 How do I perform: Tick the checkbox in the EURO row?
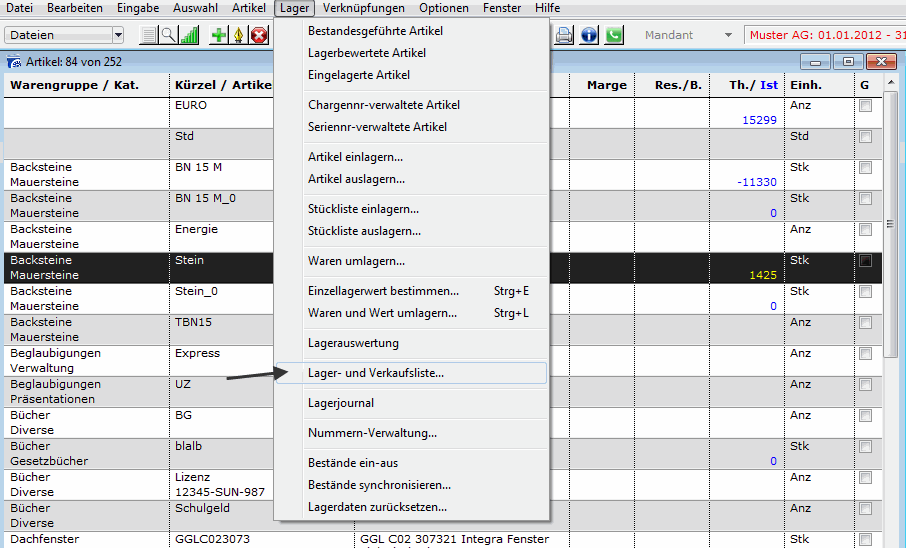coord(866,105)
